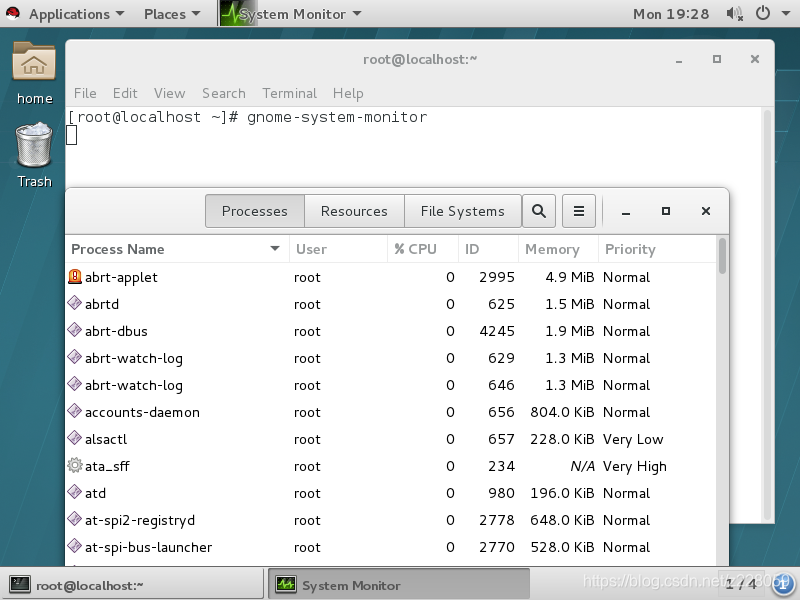Switch to root@localhost taskbar window
This screenshot has width=800, height=600.
point(134,584)
